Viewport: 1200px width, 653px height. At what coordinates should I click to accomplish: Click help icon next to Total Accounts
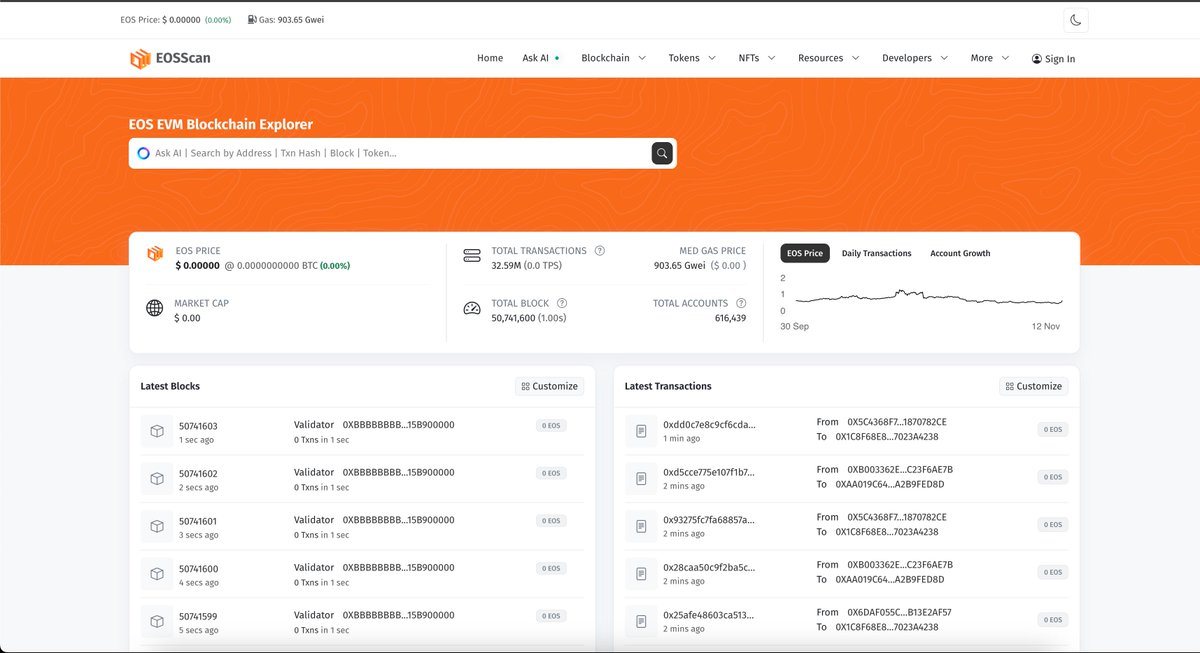(x=741, y=303)
